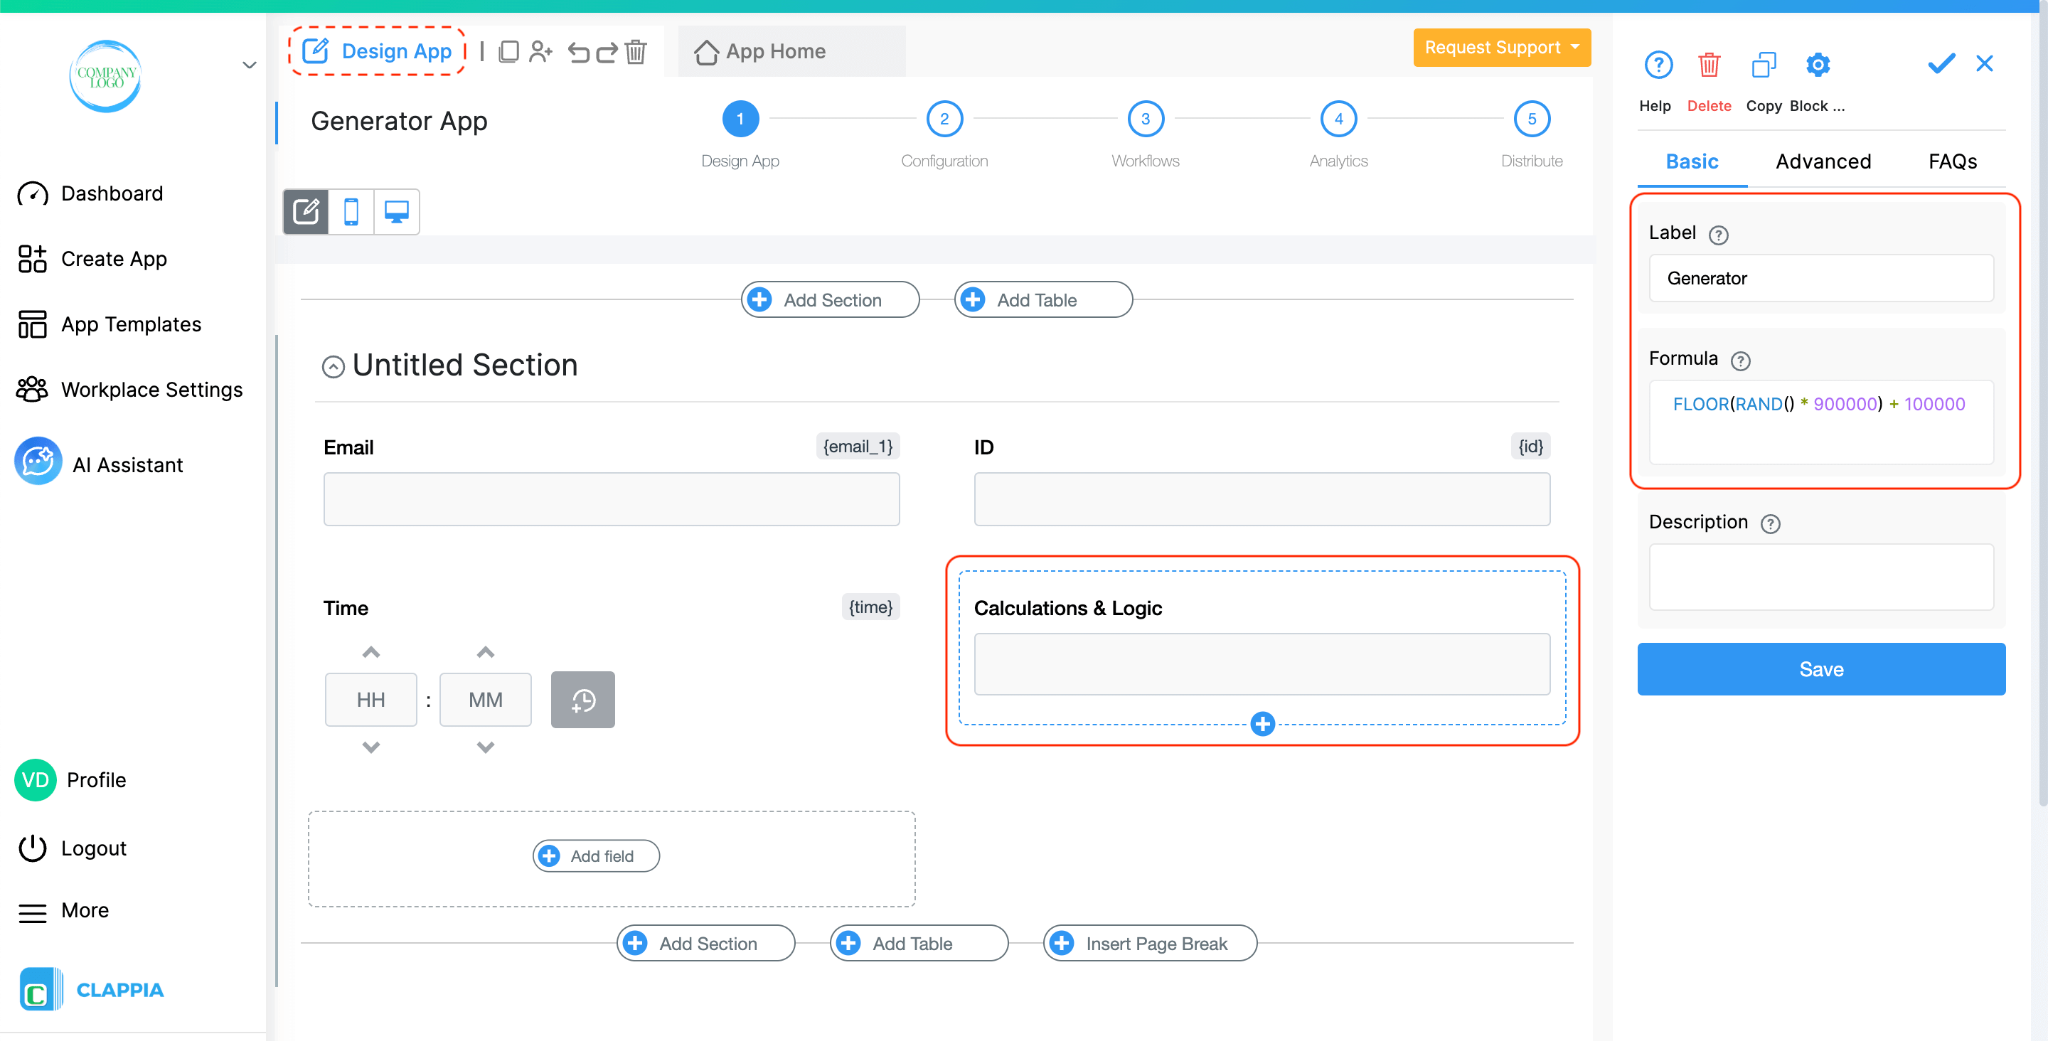Go to step 5 Distribute
Screen dimensions: 2048x1041
coord(1532,119)
